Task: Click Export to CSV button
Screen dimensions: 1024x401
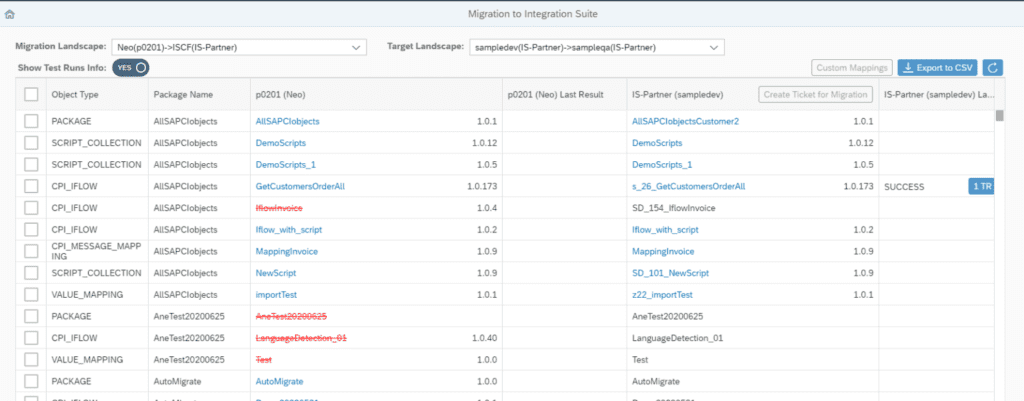Action: click(938, 67)
